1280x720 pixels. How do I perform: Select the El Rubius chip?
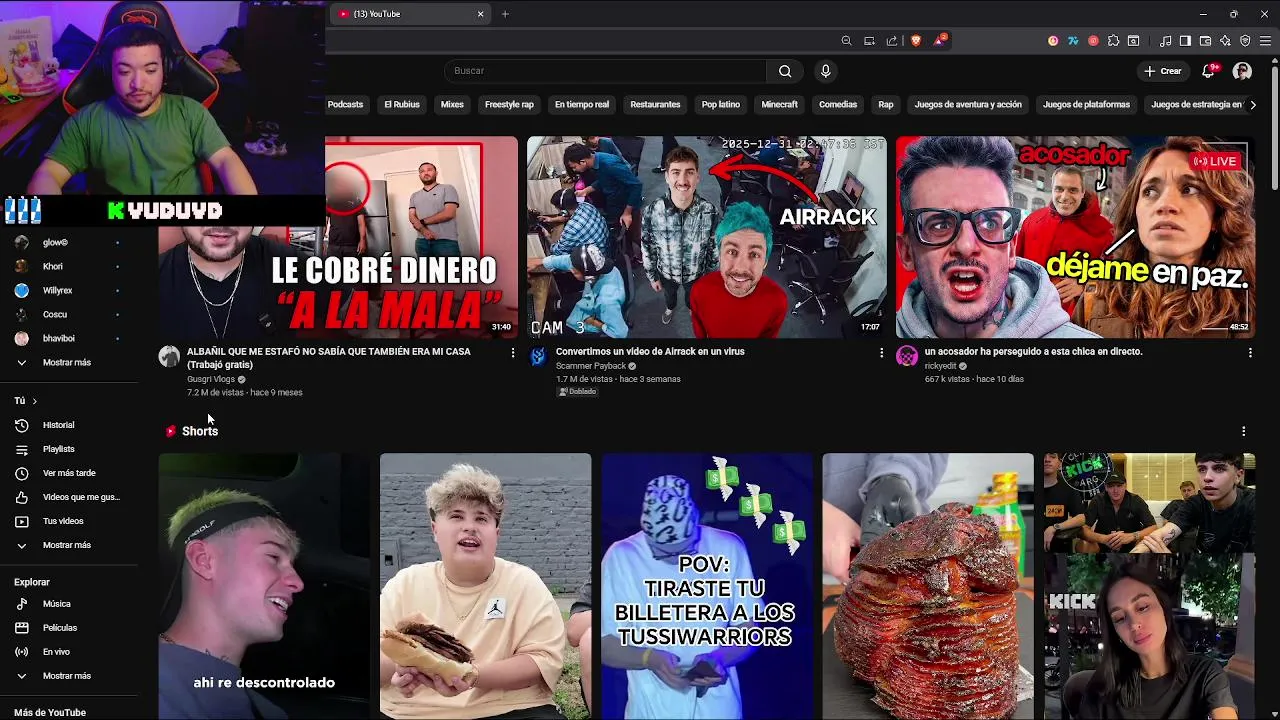402,105
